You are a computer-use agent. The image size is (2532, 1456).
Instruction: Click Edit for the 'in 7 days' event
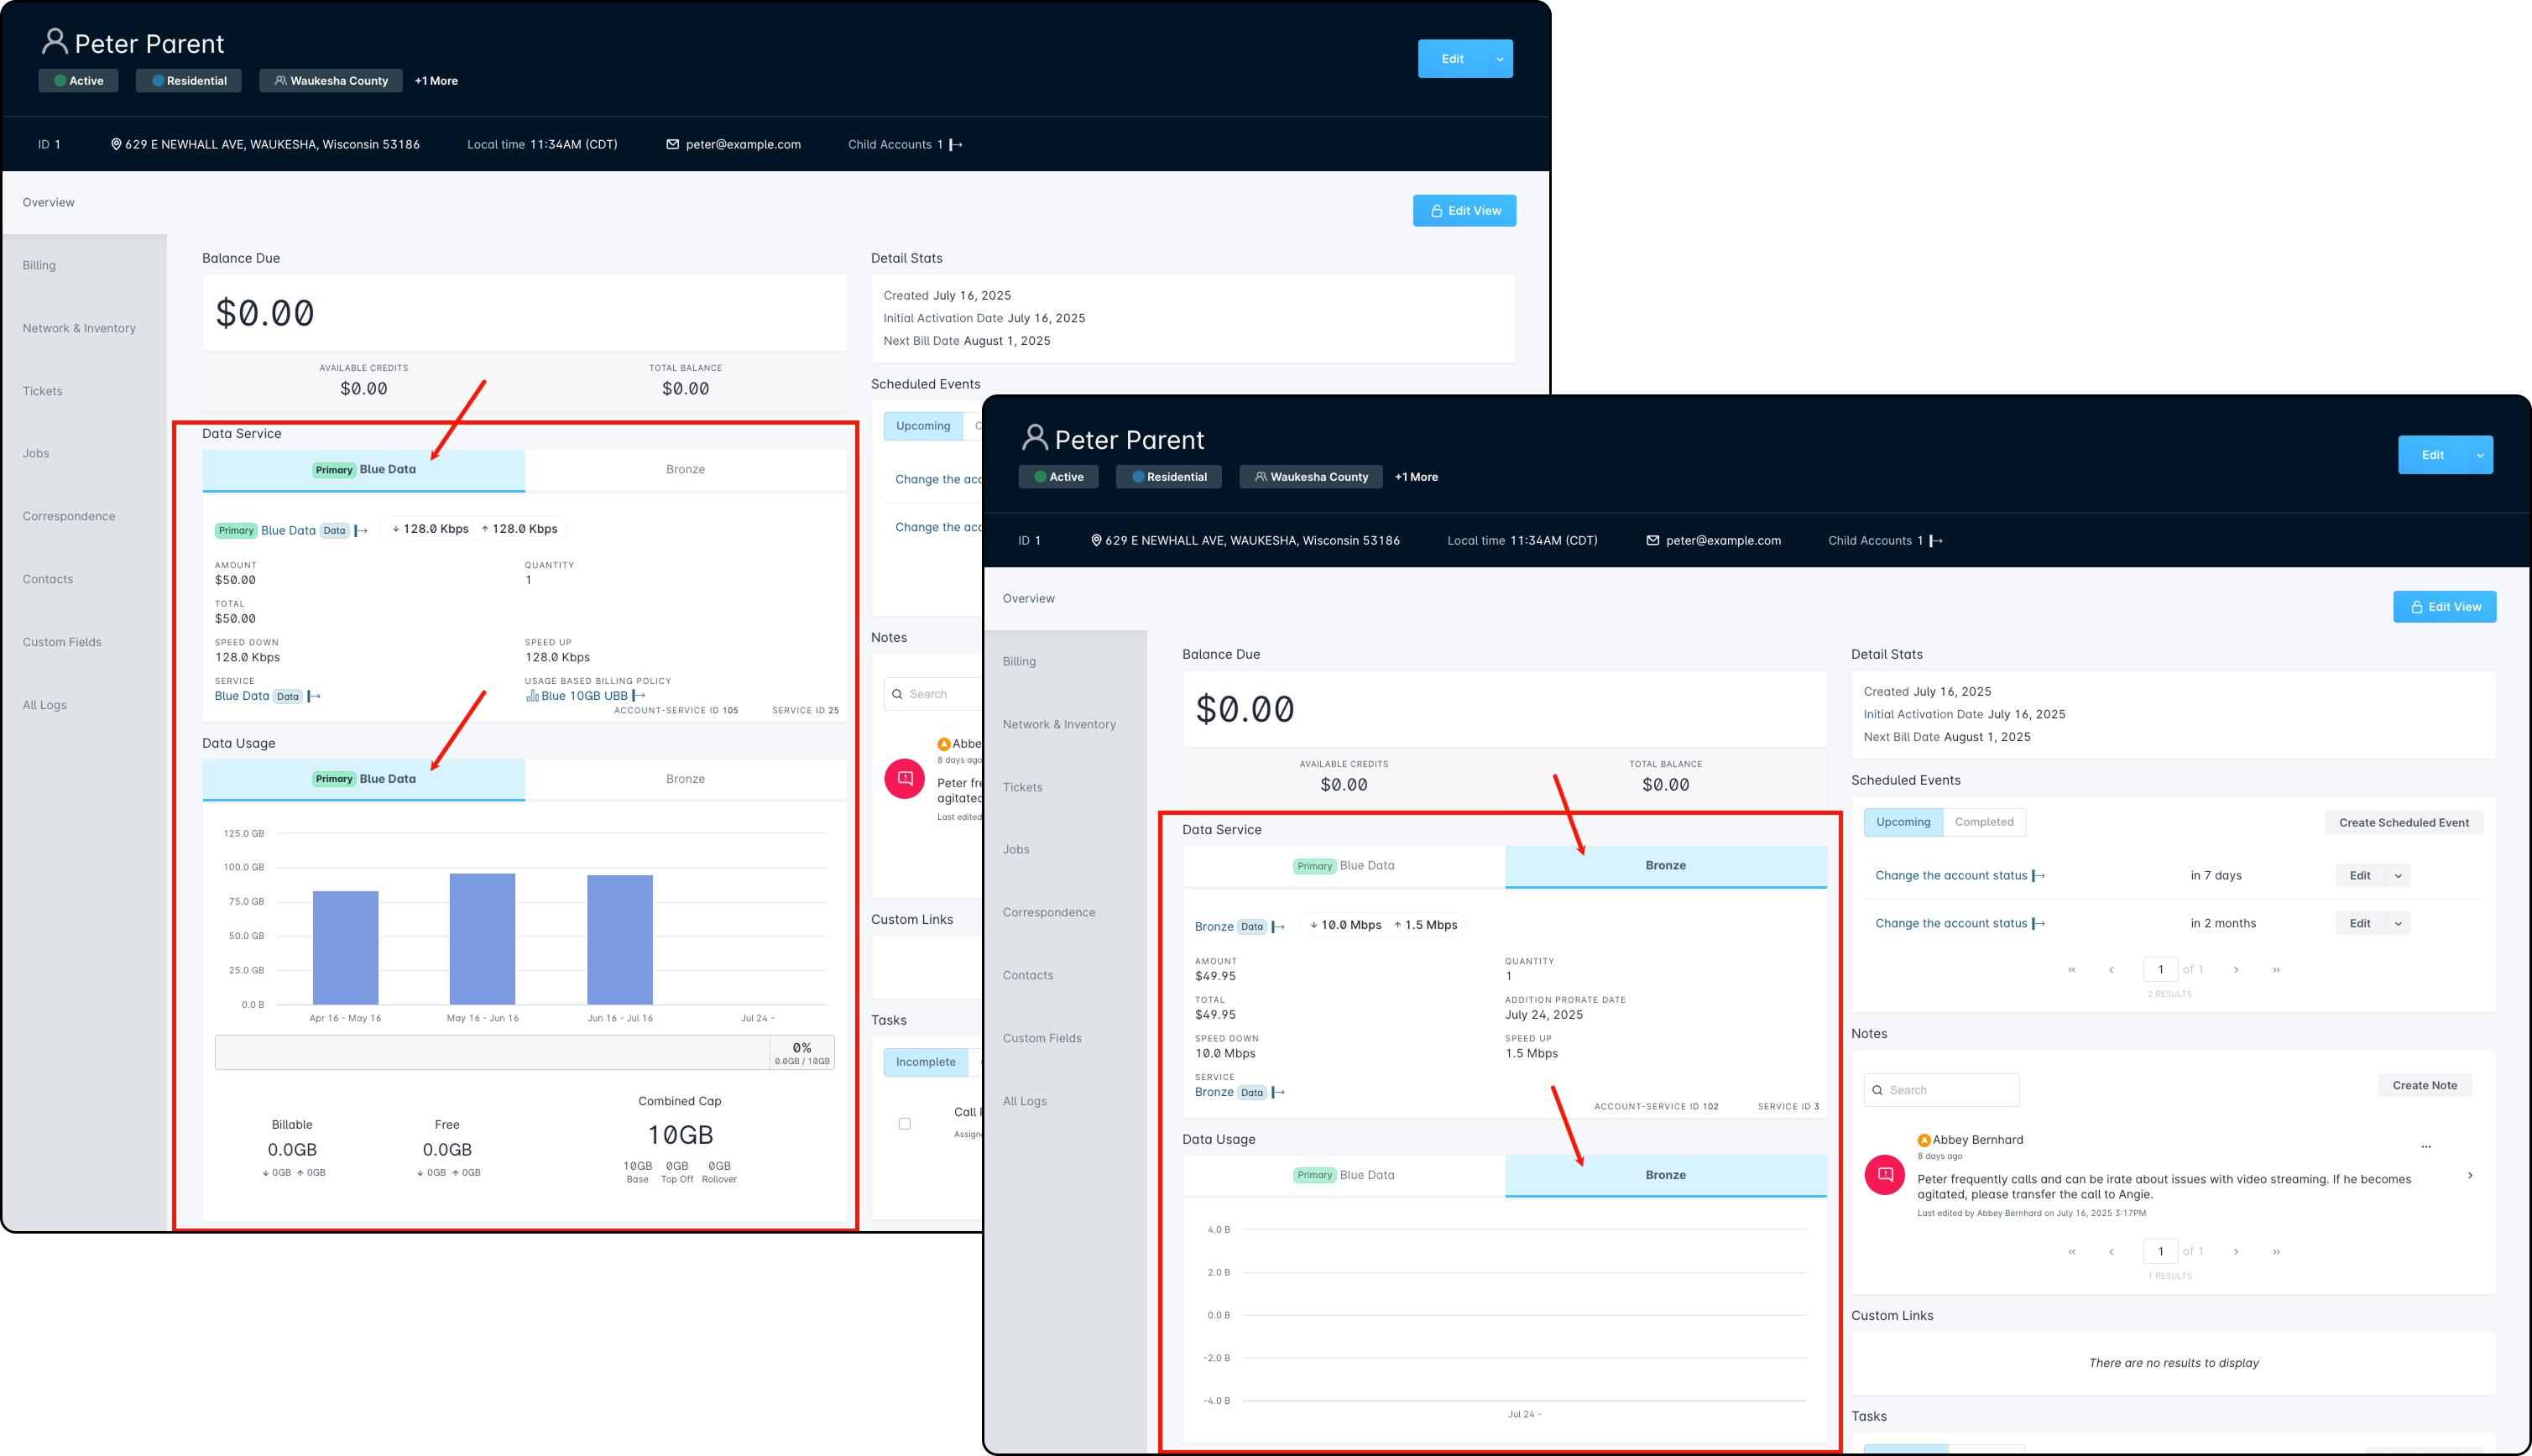[2360, 876]
